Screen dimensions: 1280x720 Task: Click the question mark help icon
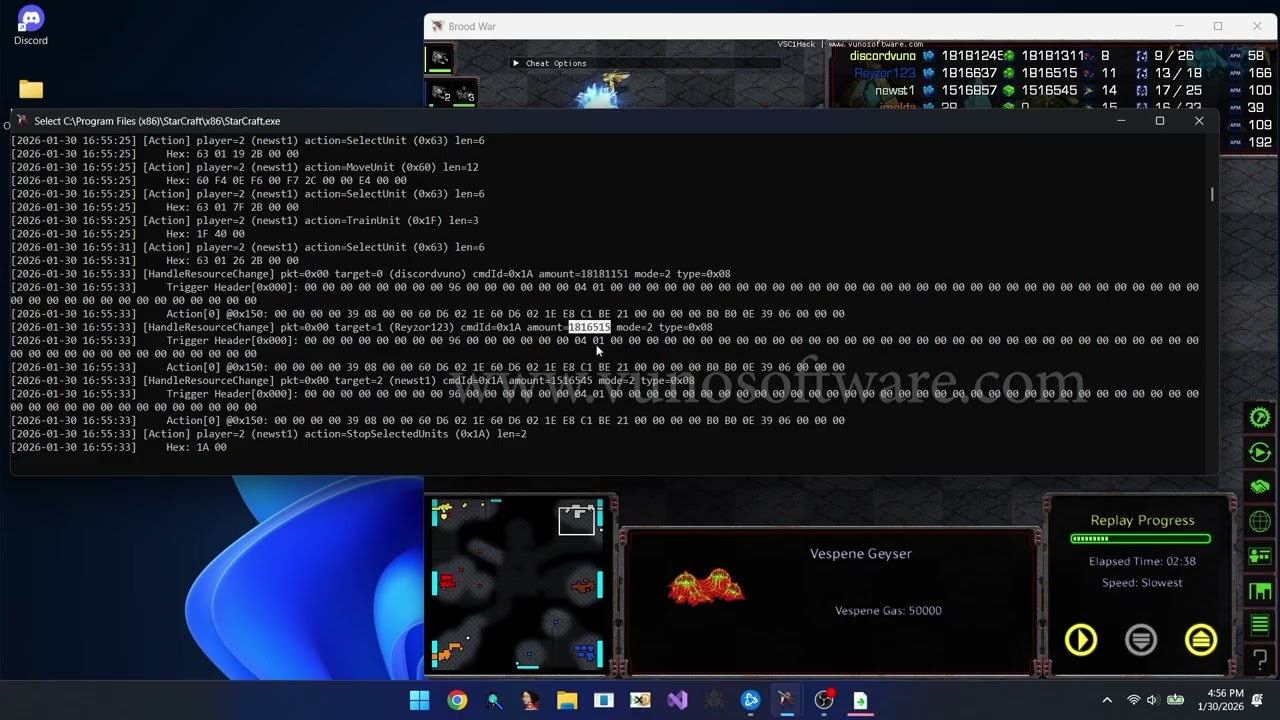1260,659
